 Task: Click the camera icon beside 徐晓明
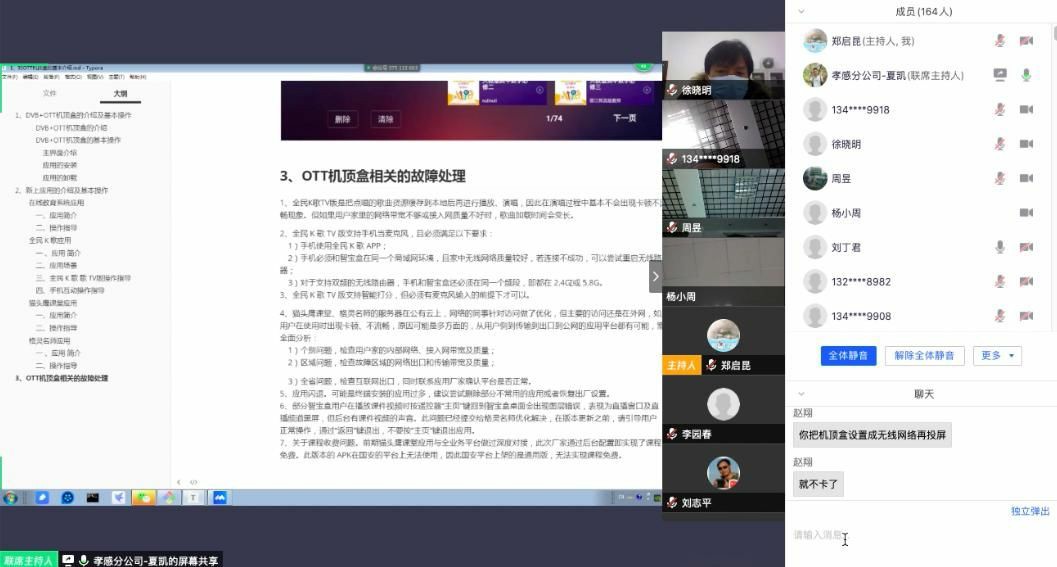[x=1026, y=144]
